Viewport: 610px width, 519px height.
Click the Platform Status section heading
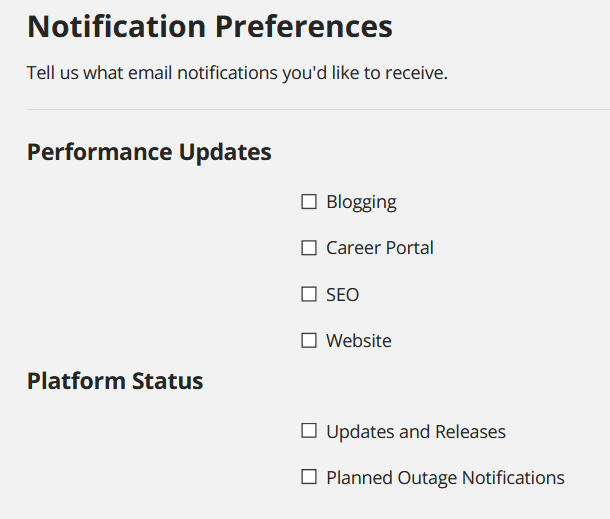click(115, 381)
